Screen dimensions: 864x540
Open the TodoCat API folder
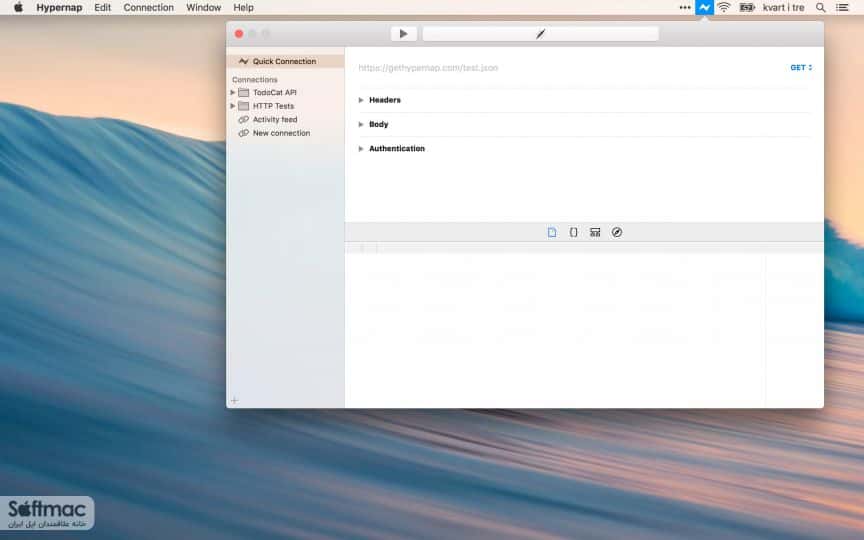pos(274,93)
